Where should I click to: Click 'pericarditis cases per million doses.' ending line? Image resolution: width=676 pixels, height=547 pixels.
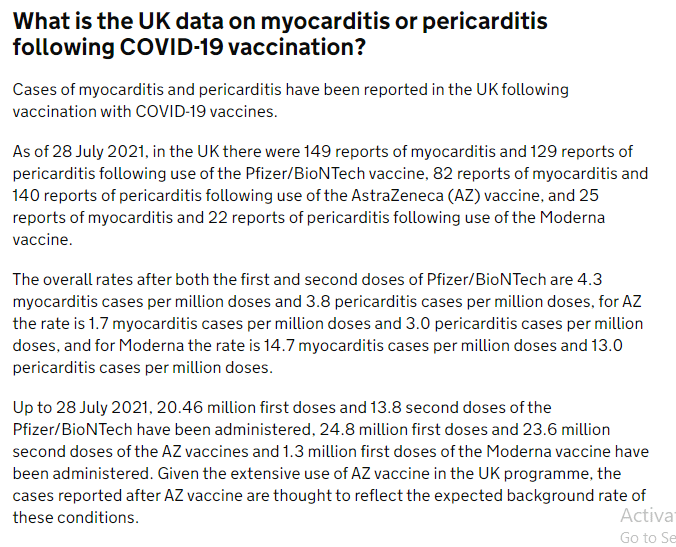143,368
